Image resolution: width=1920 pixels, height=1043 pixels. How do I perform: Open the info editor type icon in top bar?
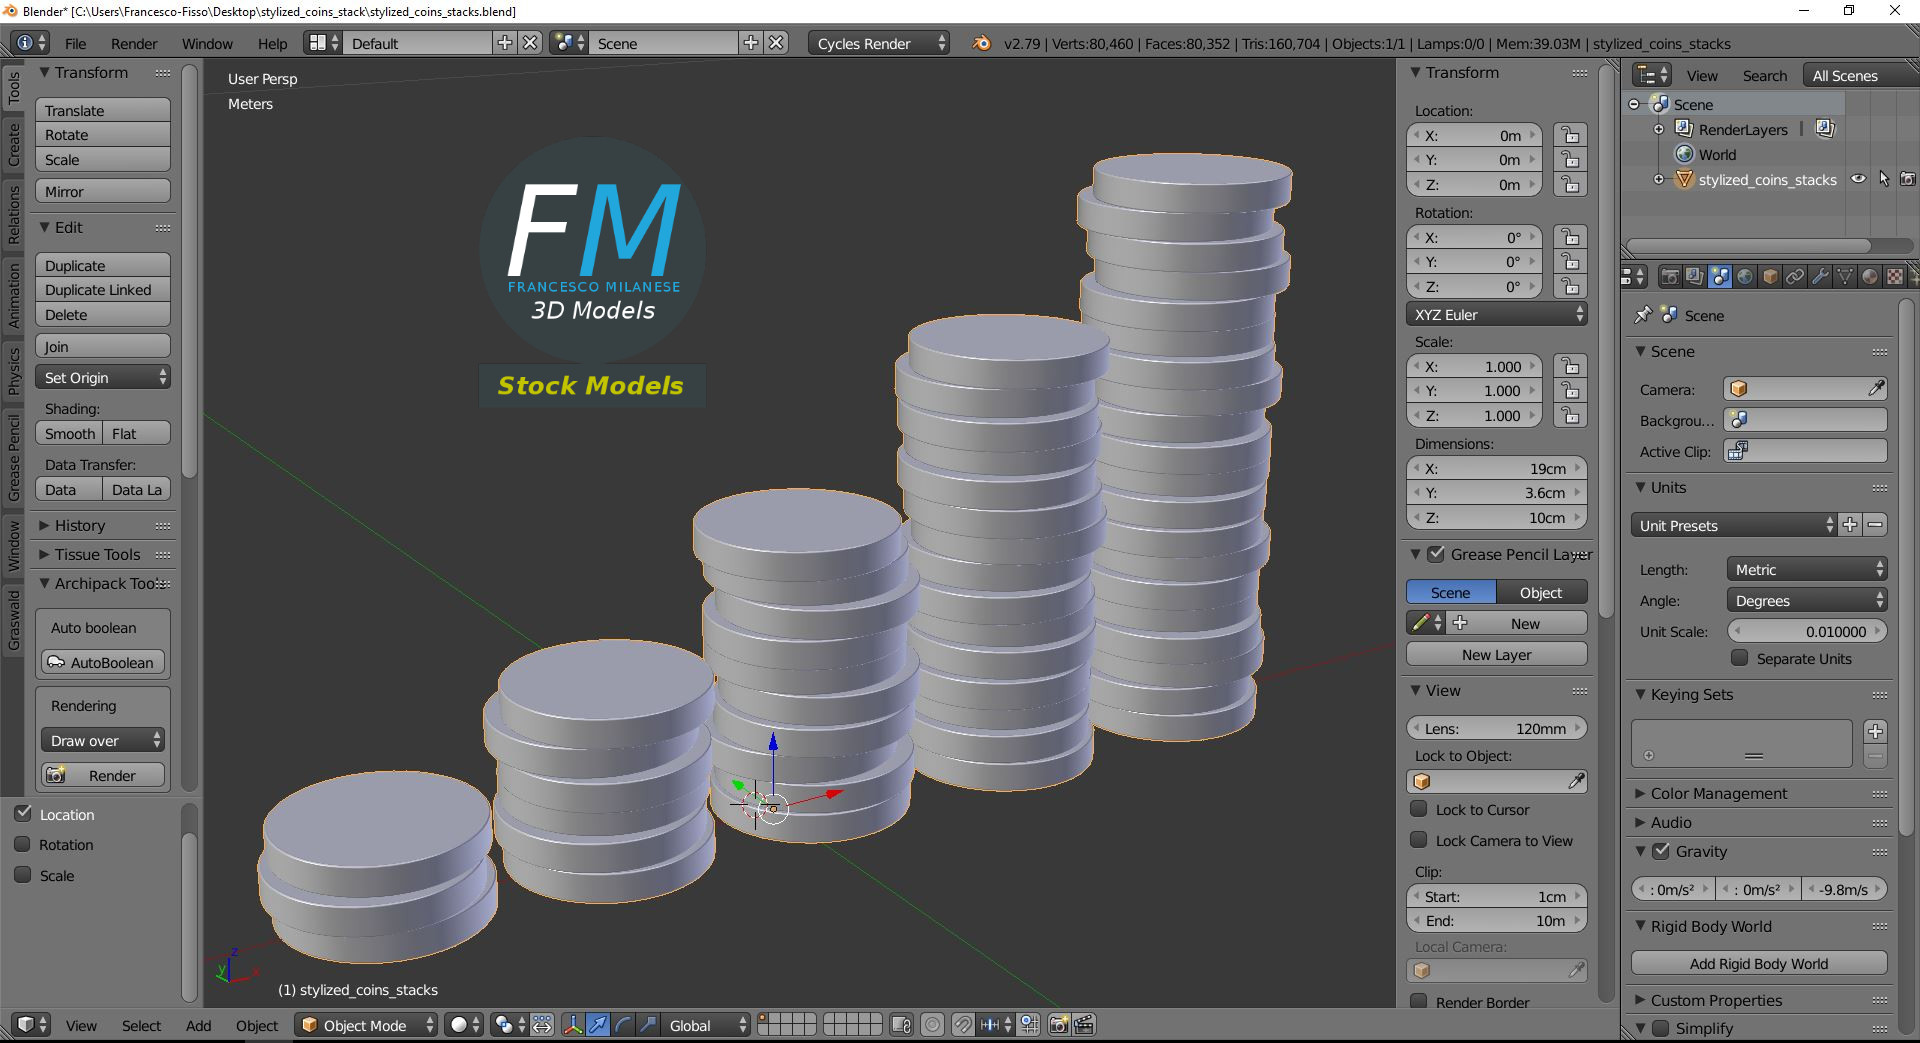(x=31, y=43)
